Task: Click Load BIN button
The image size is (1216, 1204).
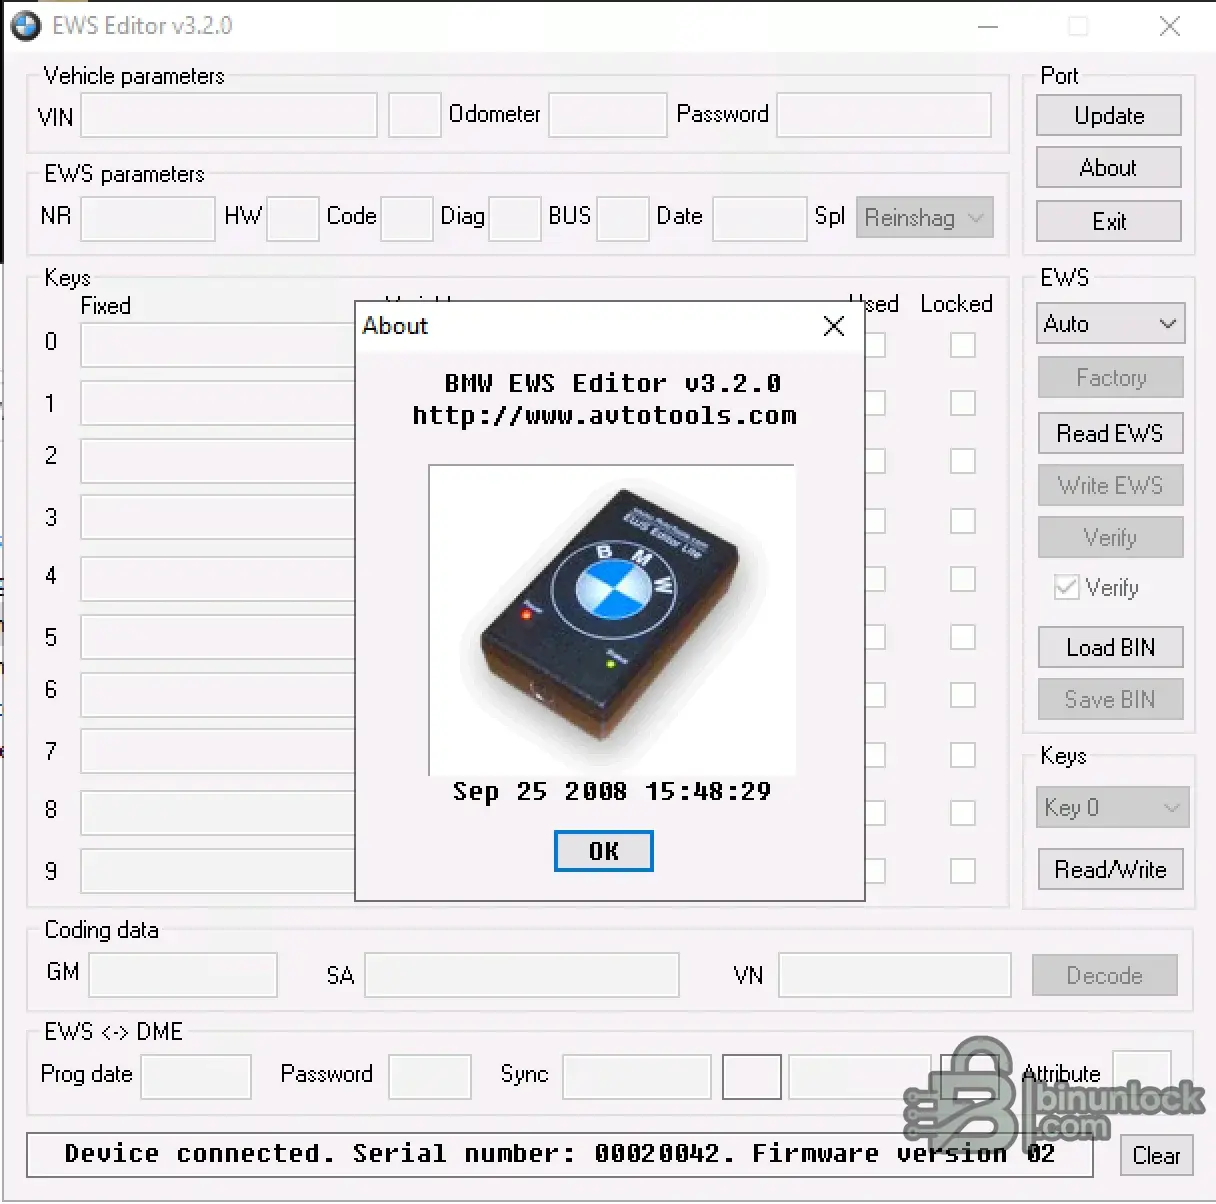Action: [x=1111, y=647]
